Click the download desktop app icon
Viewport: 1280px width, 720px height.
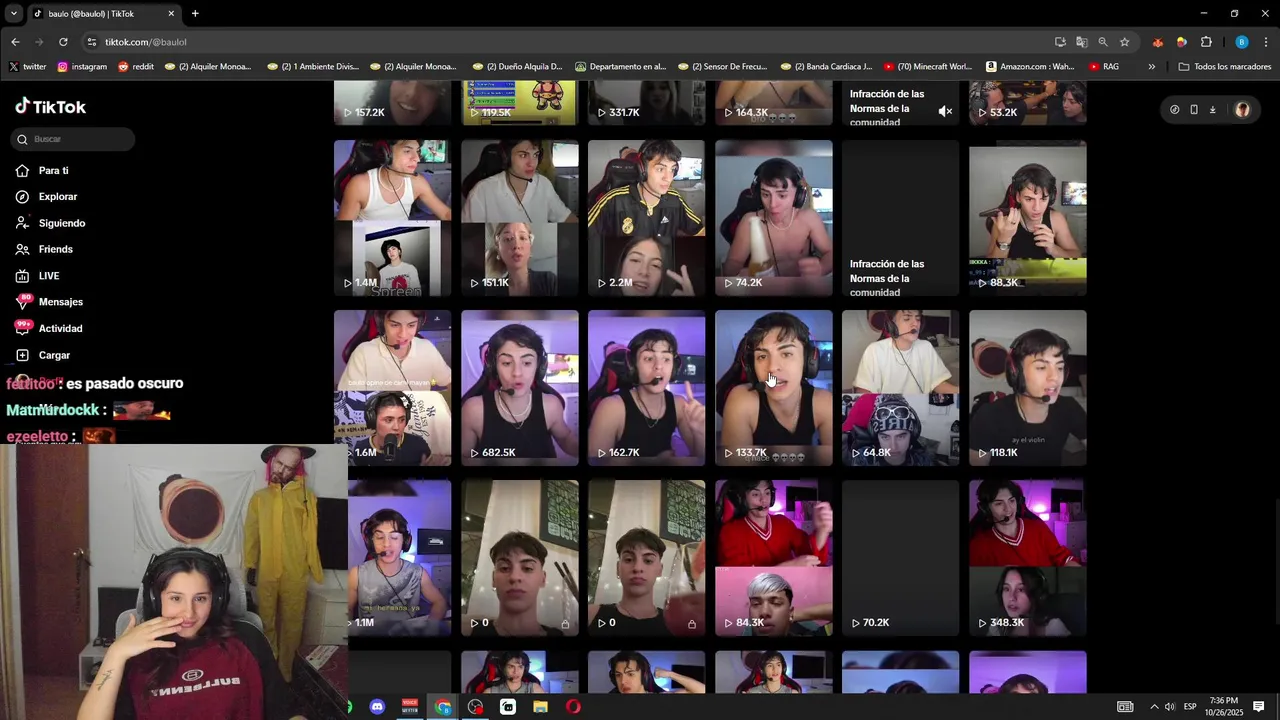point(1213,110)
